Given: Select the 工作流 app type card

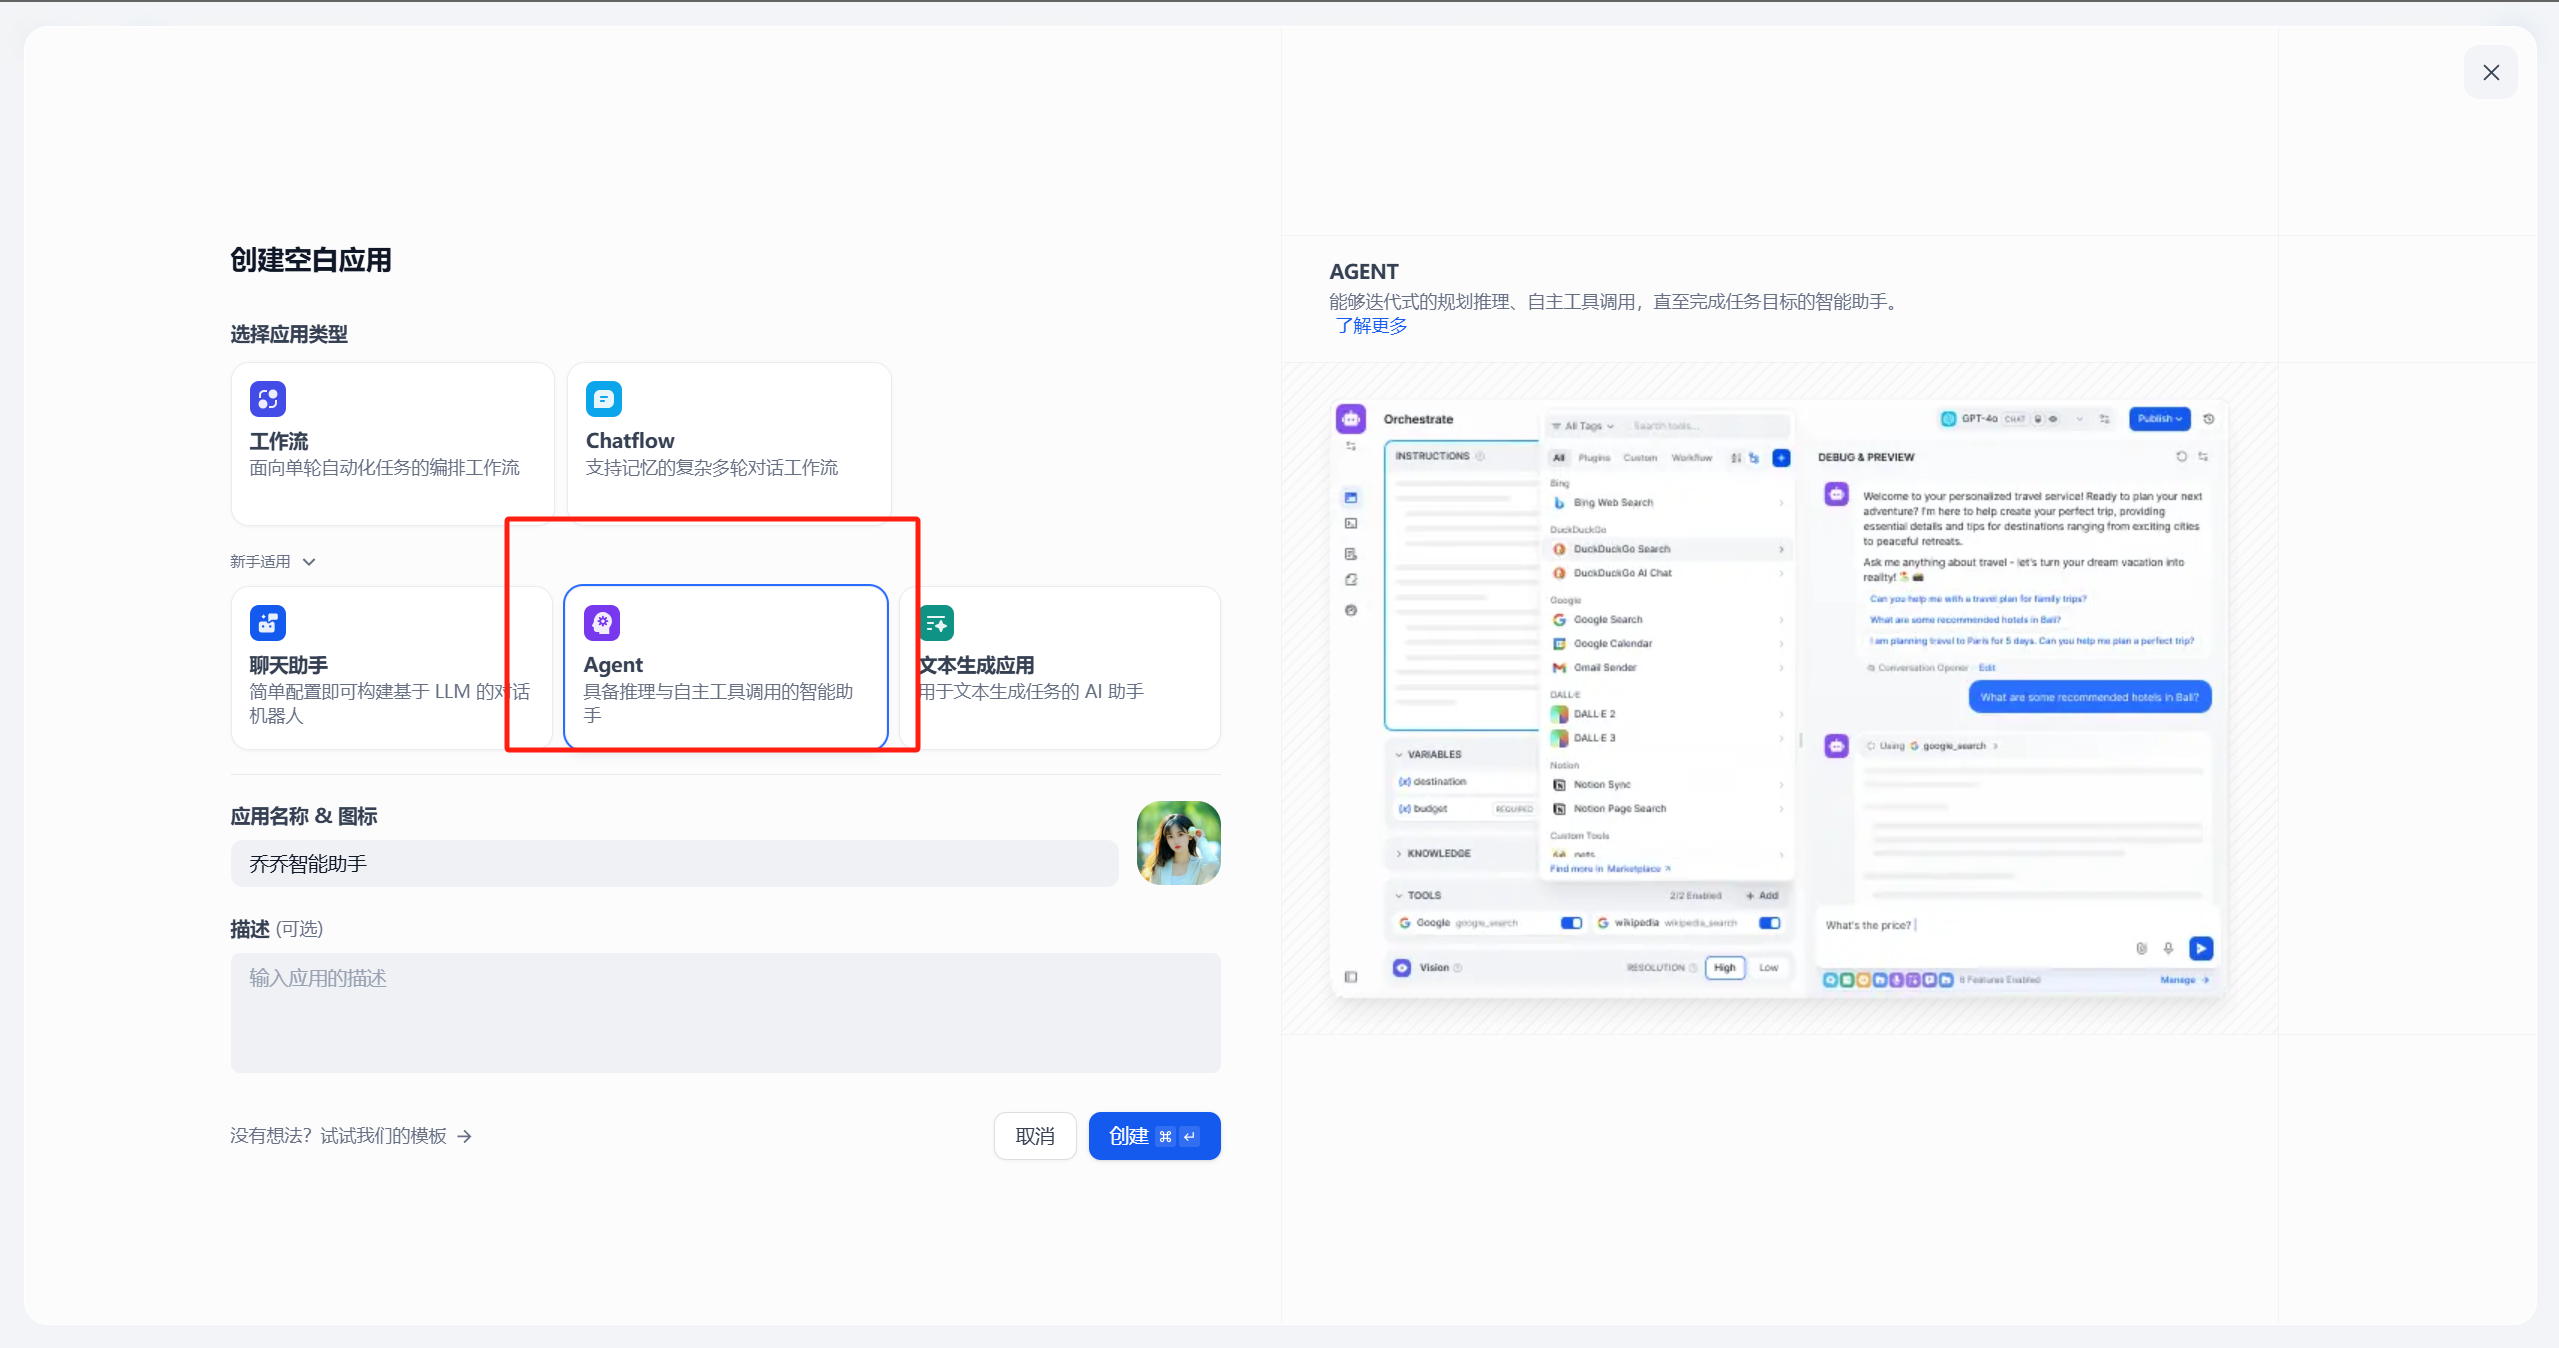Looking at the screenshot, I should tap(392, 443).
